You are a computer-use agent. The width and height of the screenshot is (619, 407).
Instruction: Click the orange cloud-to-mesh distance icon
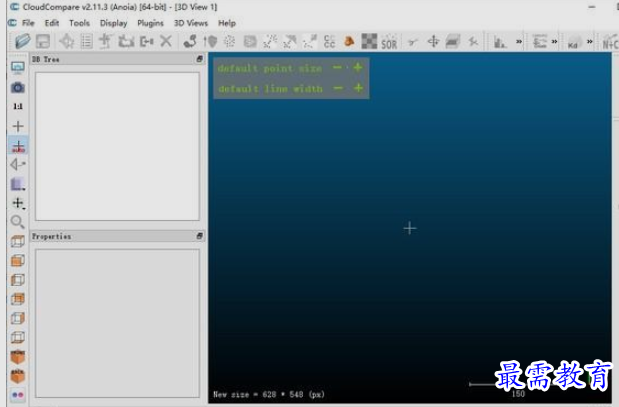click(349, 41)
